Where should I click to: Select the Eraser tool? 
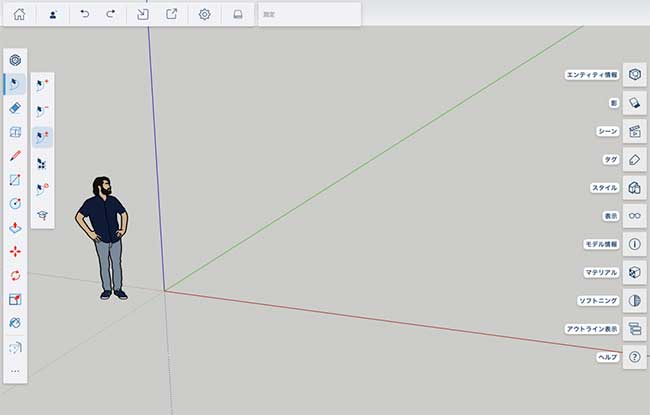tap(15, 108)
